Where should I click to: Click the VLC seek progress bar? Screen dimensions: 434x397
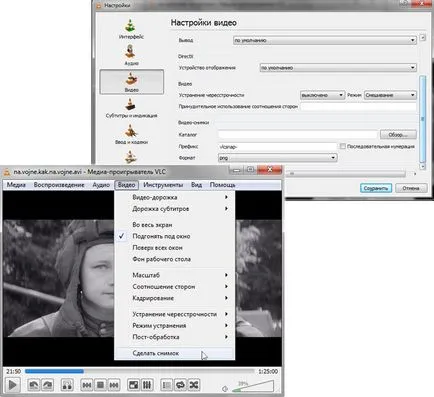(139, 371)
